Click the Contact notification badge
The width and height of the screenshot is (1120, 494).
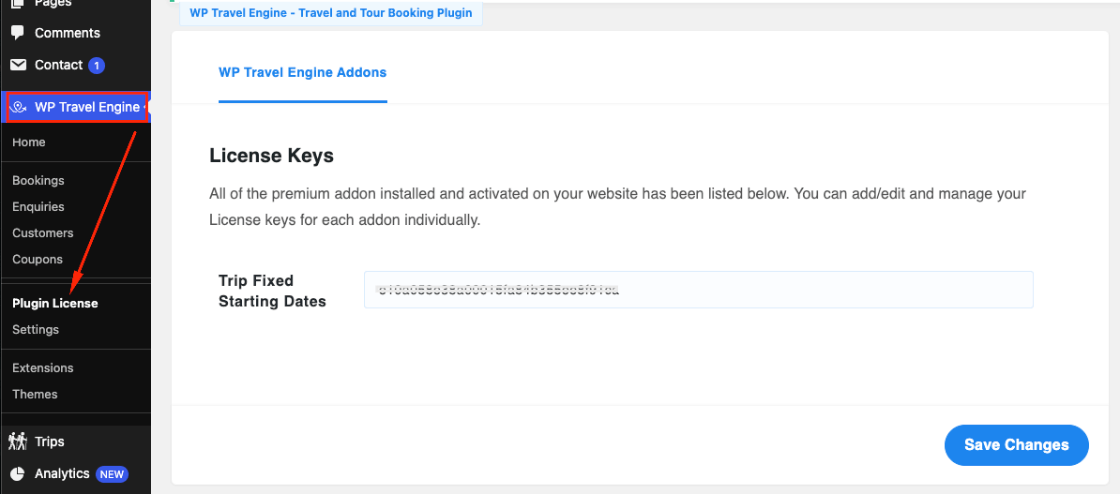pos(96,66)
